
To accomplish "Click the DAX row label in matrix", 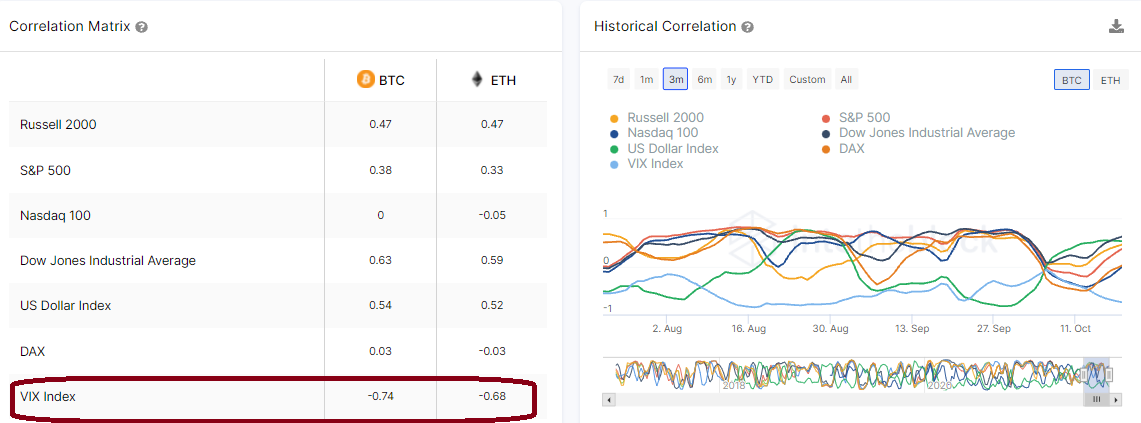I will (x=33, y=351).
